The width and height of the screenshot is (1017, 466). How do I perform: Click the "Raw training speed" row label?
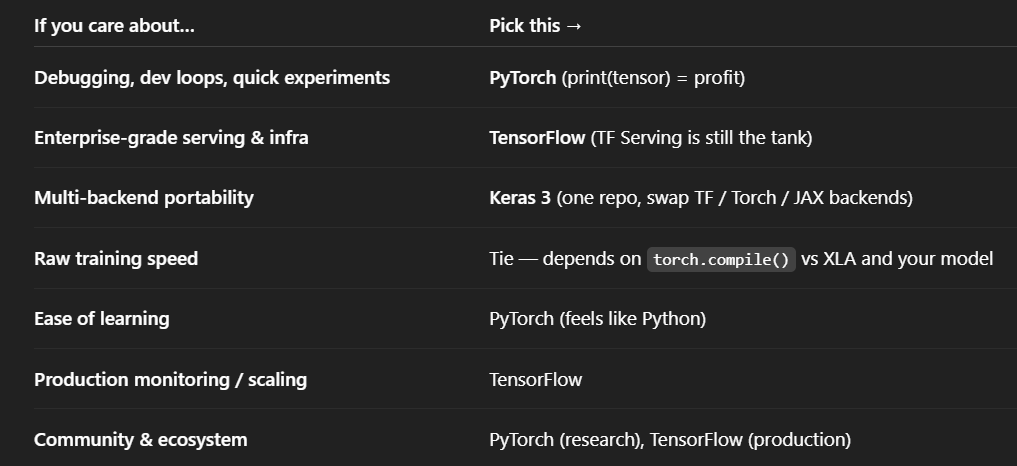point(116,259)
